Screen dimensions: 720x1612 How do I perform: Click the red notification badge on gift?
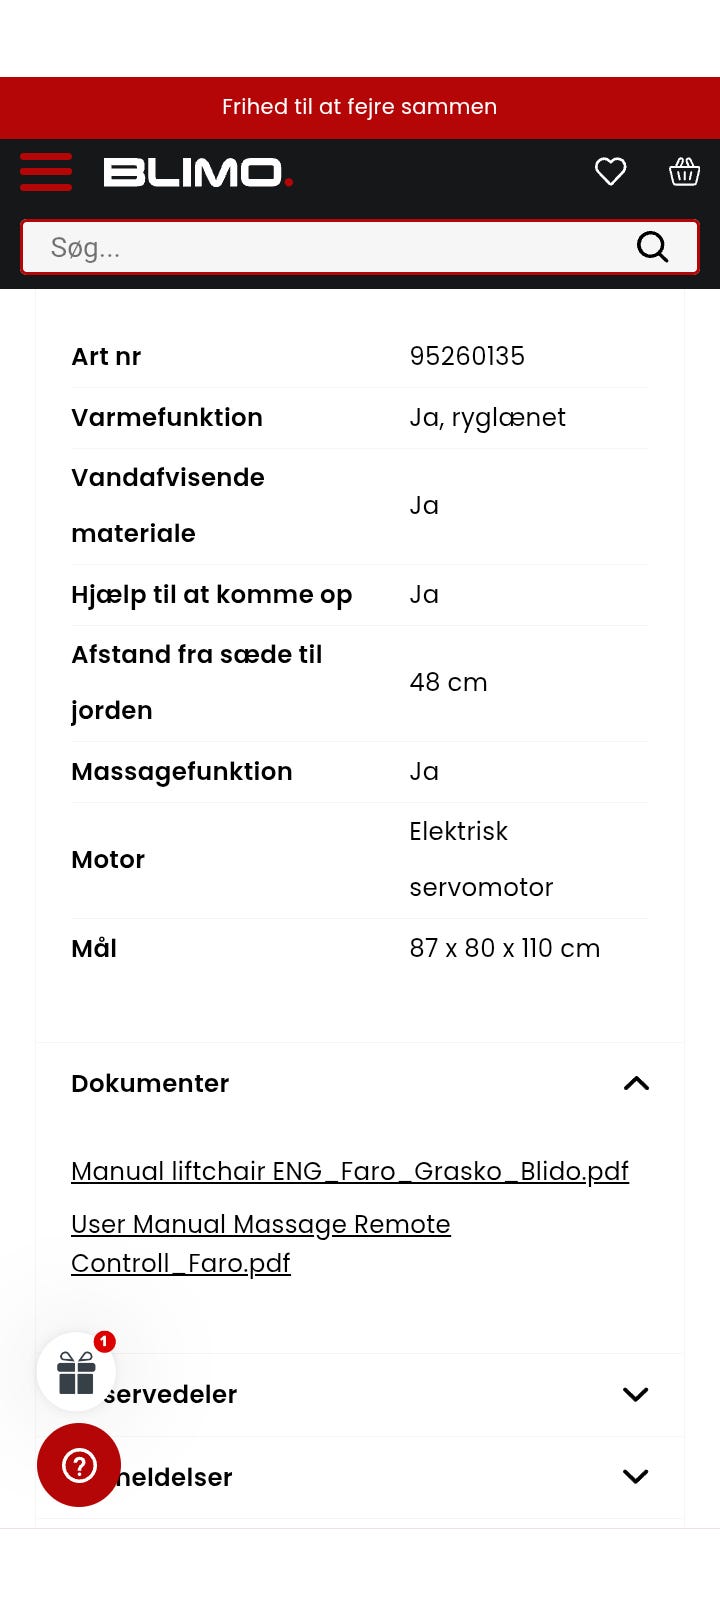(104, 1342)
